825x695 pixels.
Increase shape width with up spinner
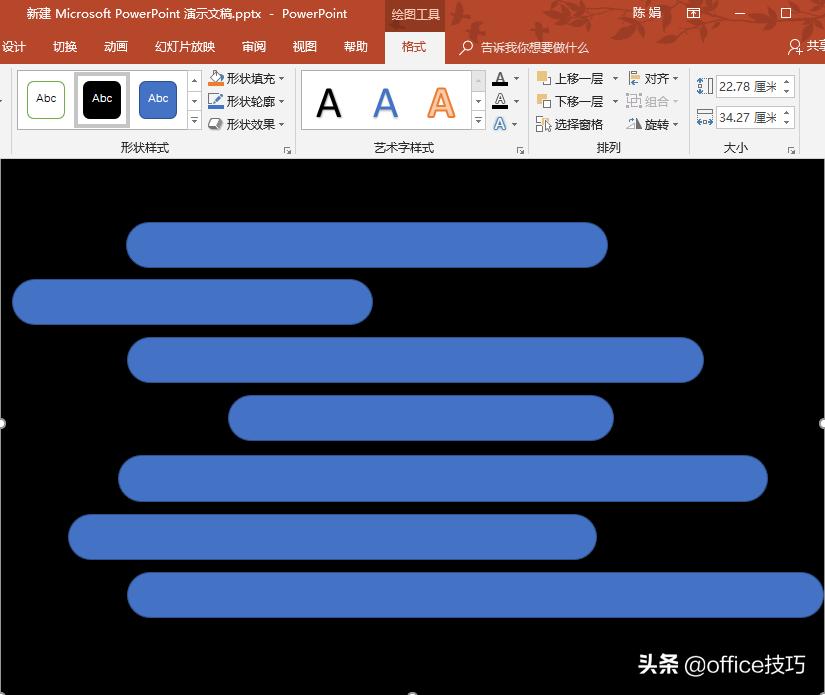pyautogui.click(x=787, y=113)
